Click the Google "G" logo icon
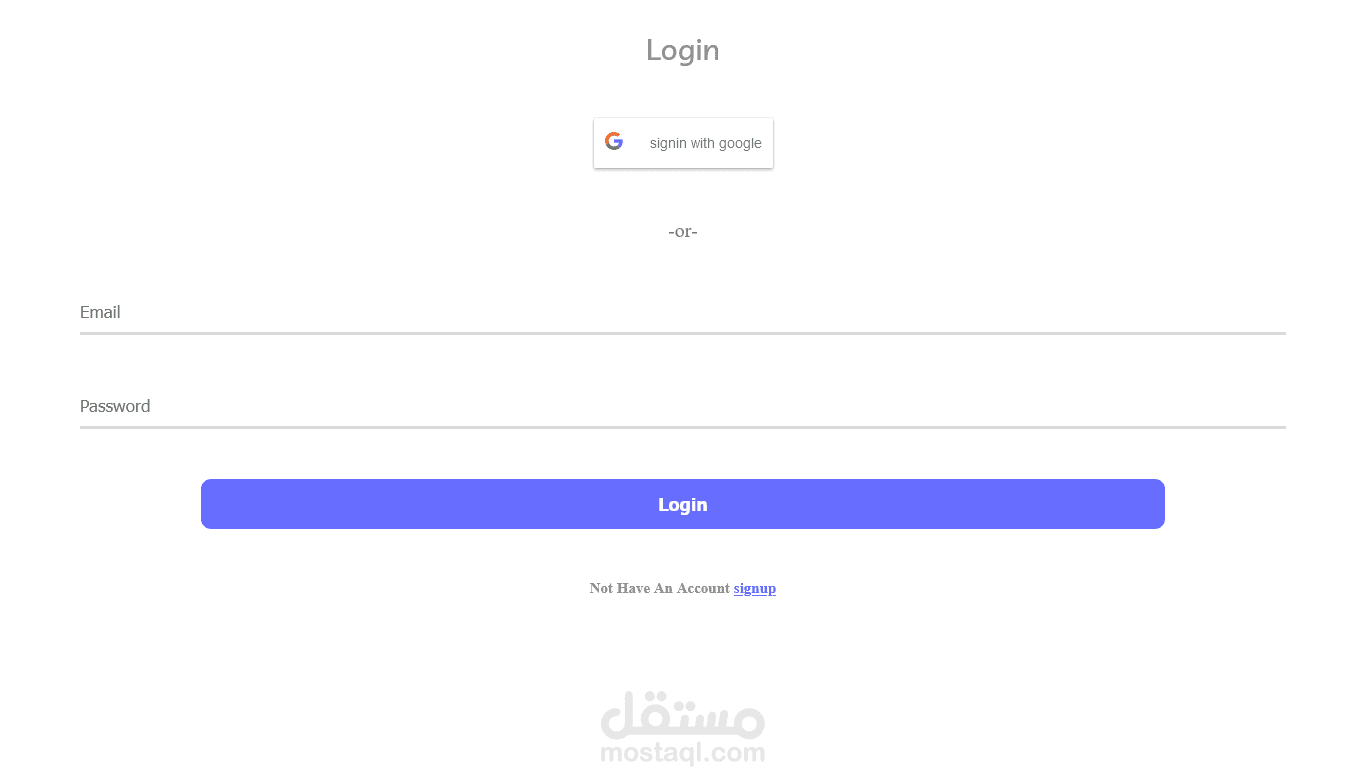The height and width of the screenshot is (783, 1366). click(614, 142)
